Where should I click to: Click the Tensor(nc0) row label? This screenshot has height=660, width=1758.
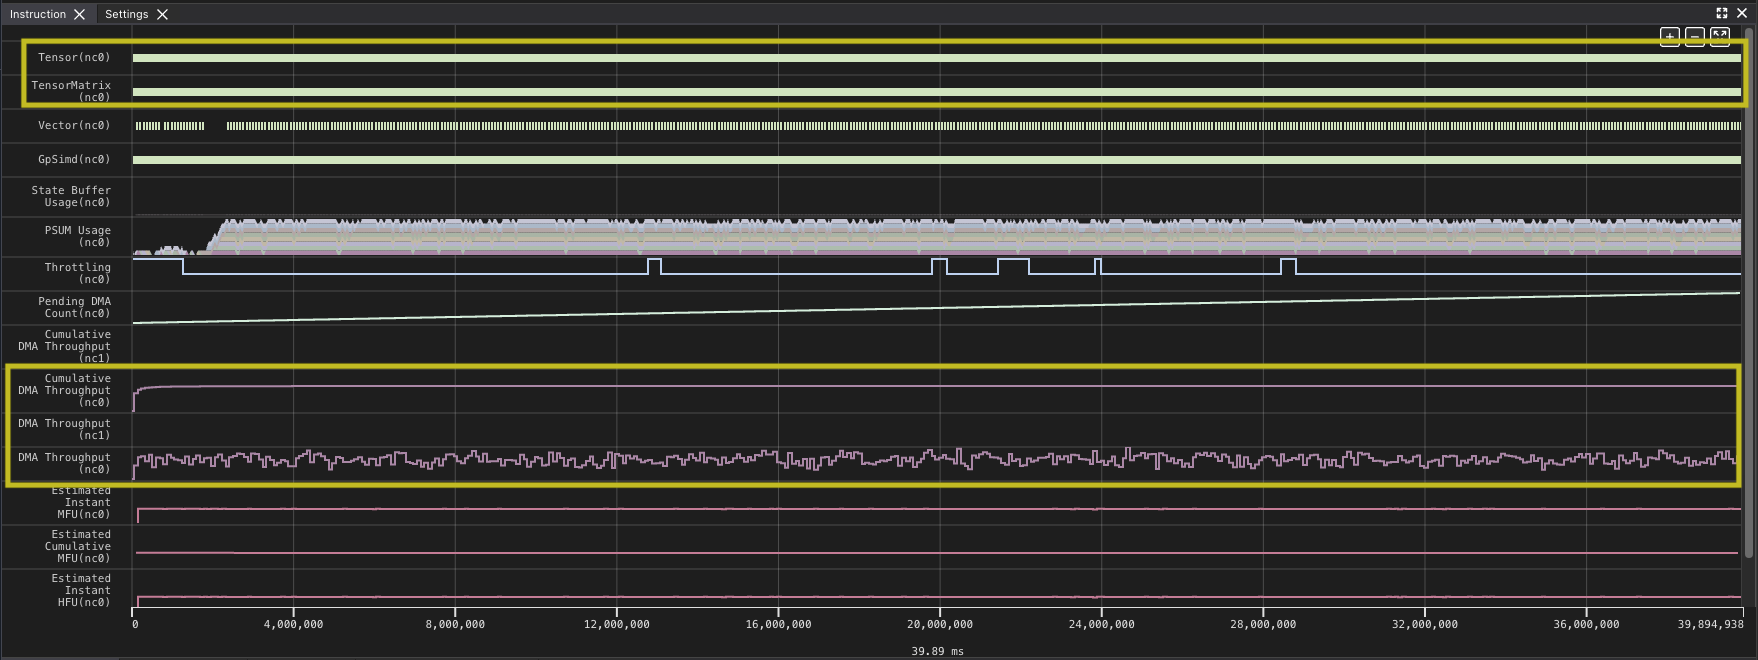(74, 57)
